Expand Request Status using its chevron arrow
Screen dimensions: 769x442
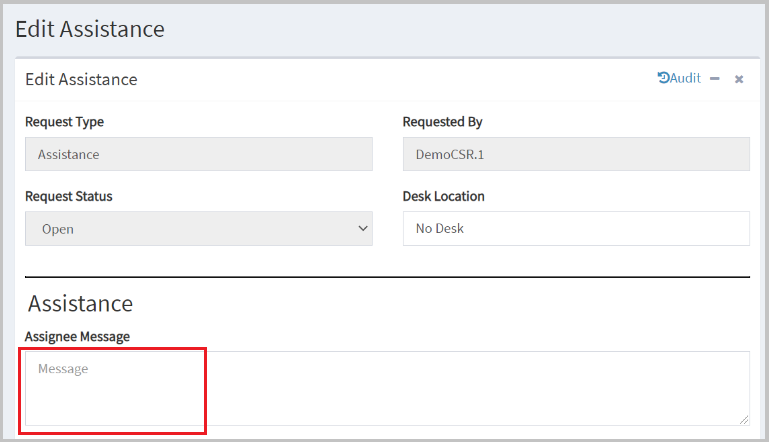coord(363,229)
